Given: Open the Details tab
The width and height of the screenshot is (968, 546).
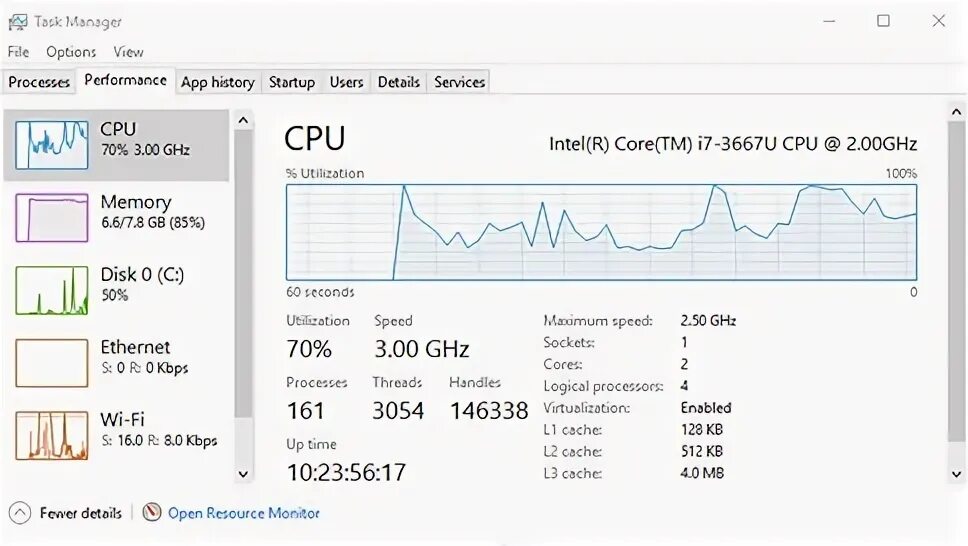Looking at the screenshot, I should pos(398,82).
